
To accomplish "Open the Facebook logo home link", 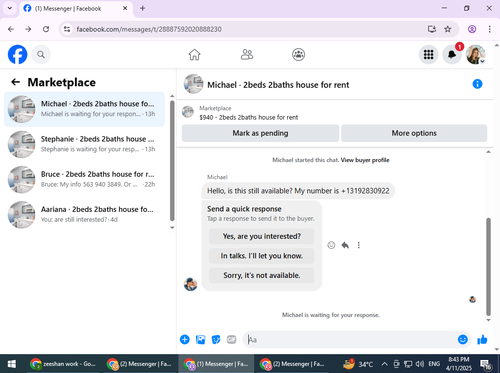I will pos(17,54).
